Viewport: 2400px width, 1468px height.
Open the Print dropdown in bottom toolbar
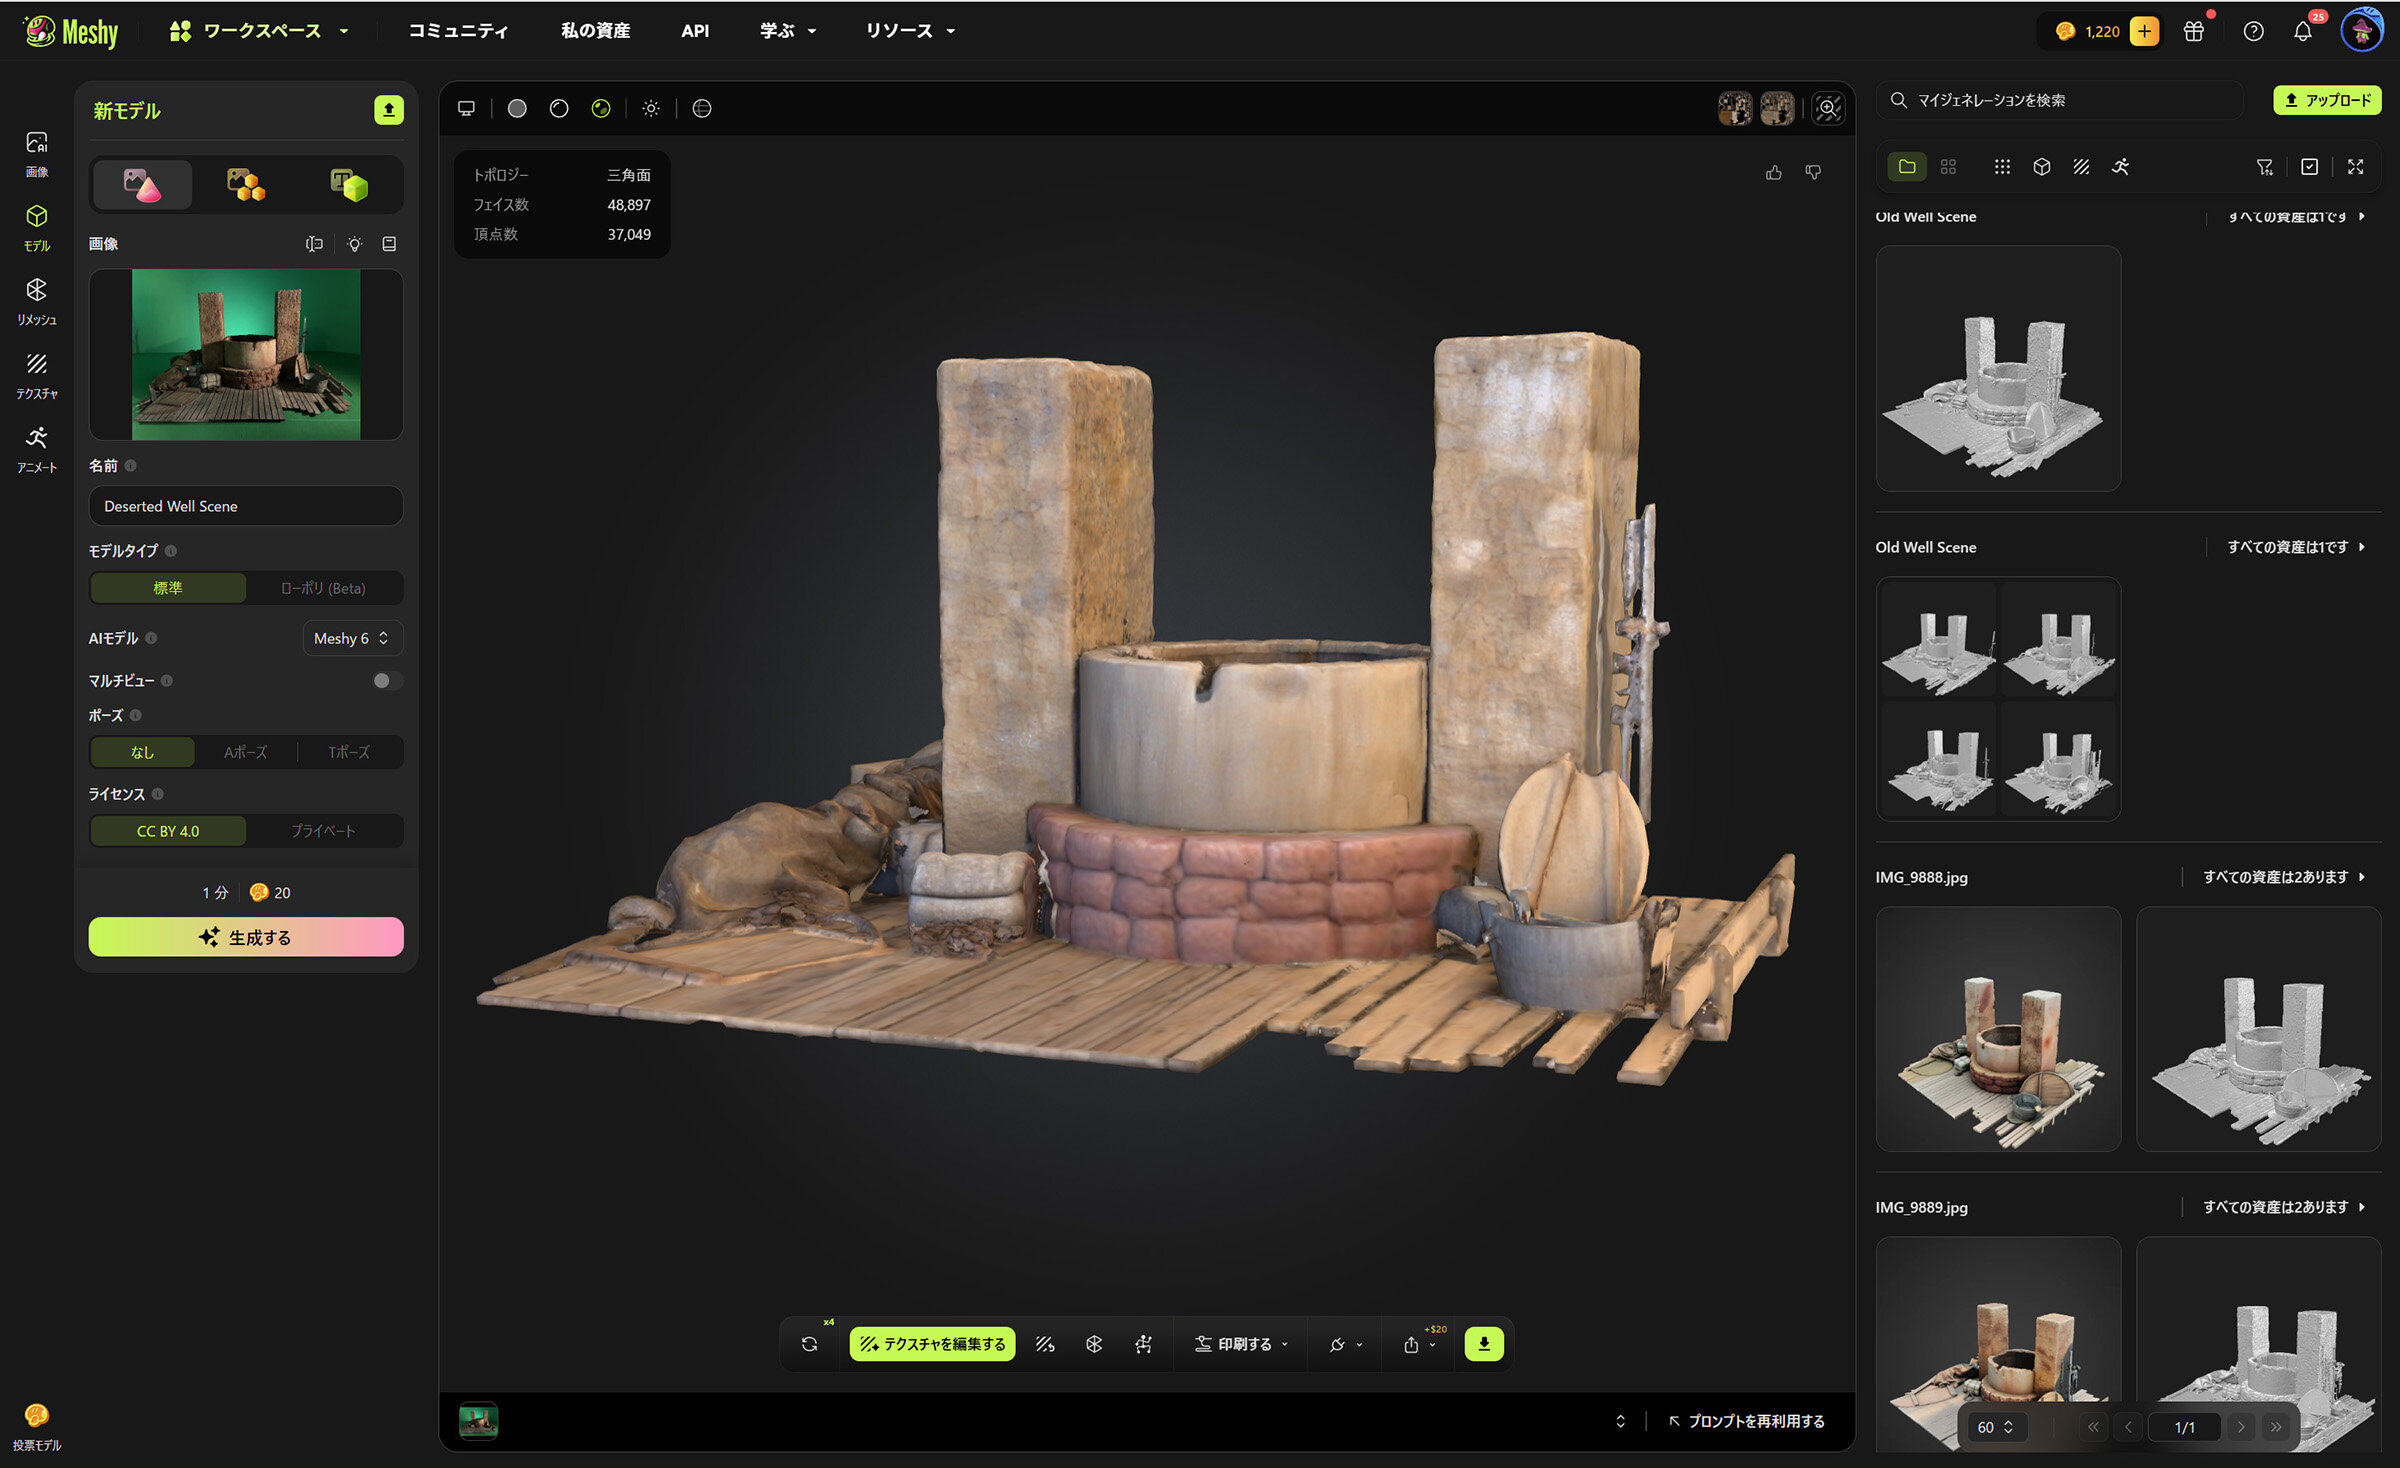click(x=1241, y=1344)
